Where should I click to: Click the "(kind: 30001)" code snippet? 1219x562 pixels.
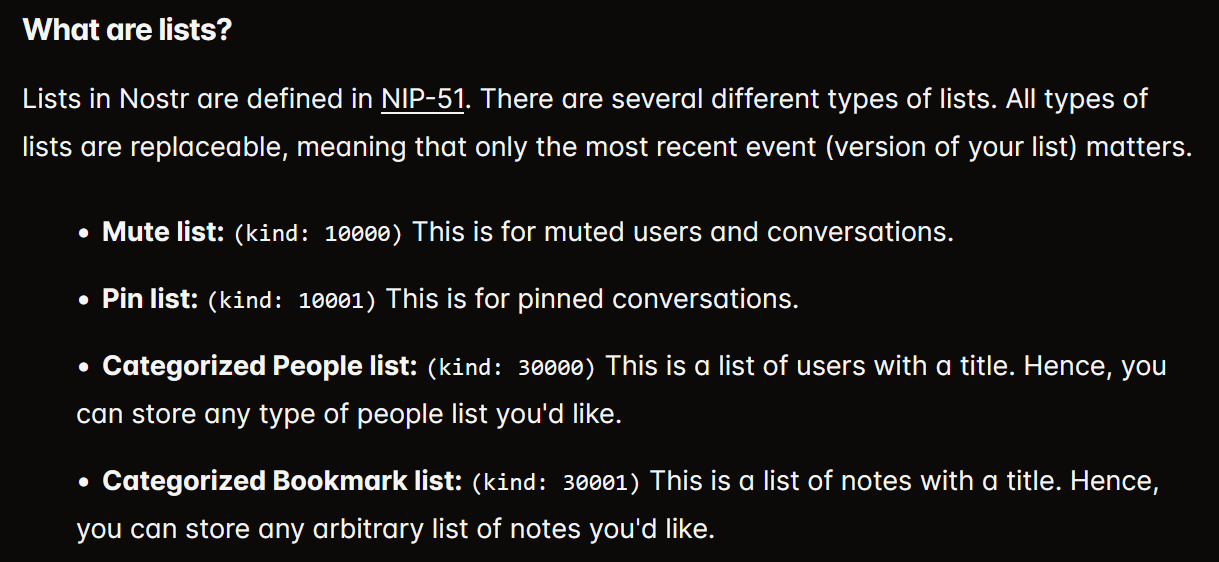[555, 482]
